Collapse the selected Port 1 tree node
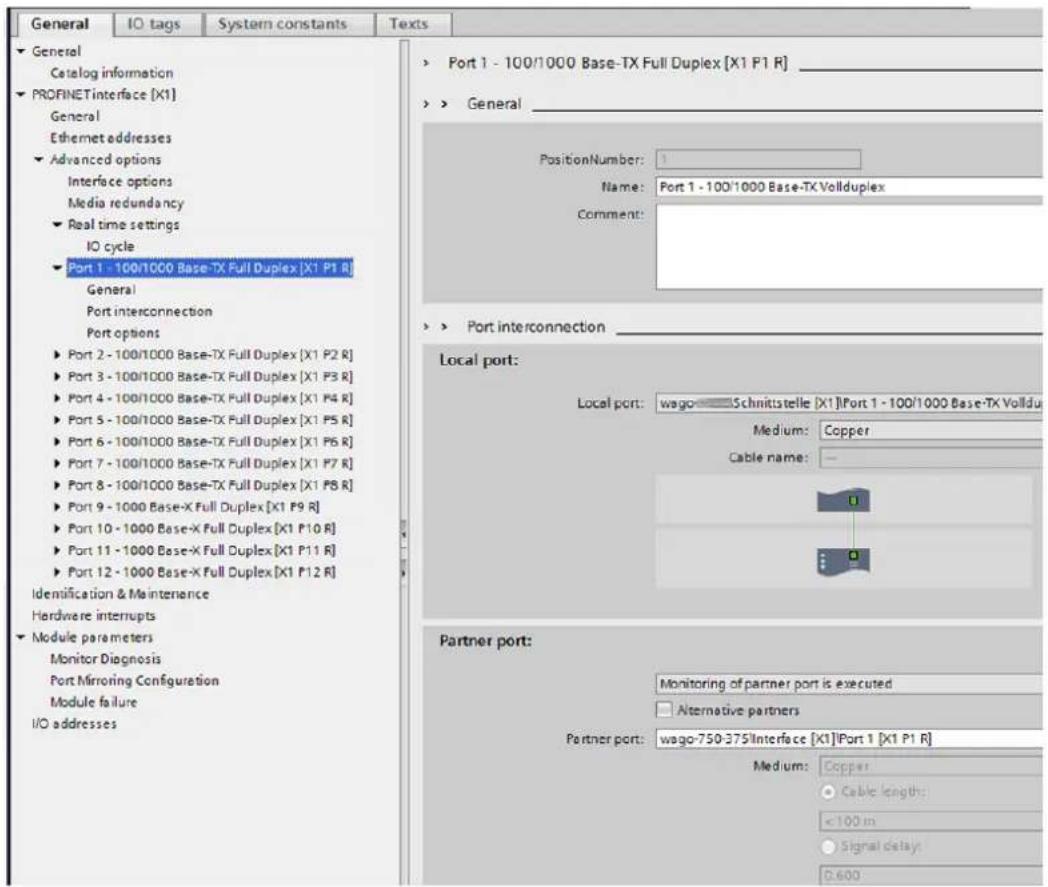This screenshot has height=887, width=1048. coord(57,268)
